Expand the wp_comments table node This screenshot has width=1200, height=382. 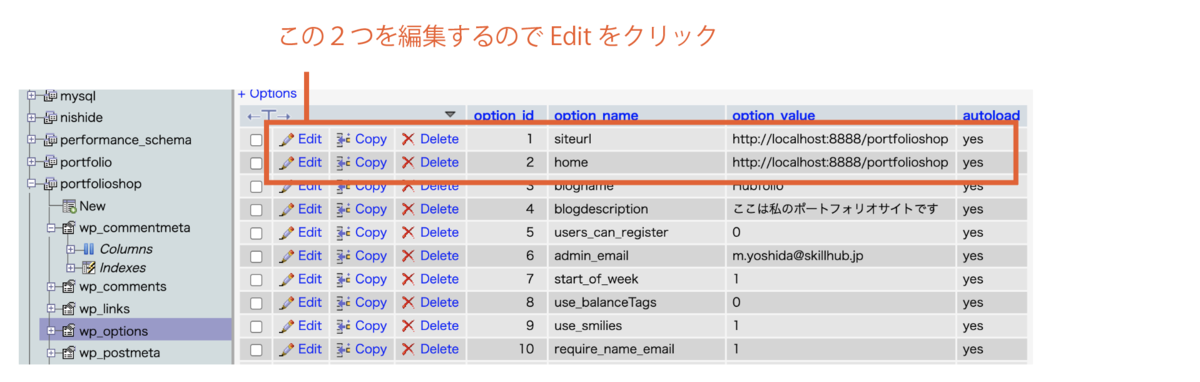51,287
